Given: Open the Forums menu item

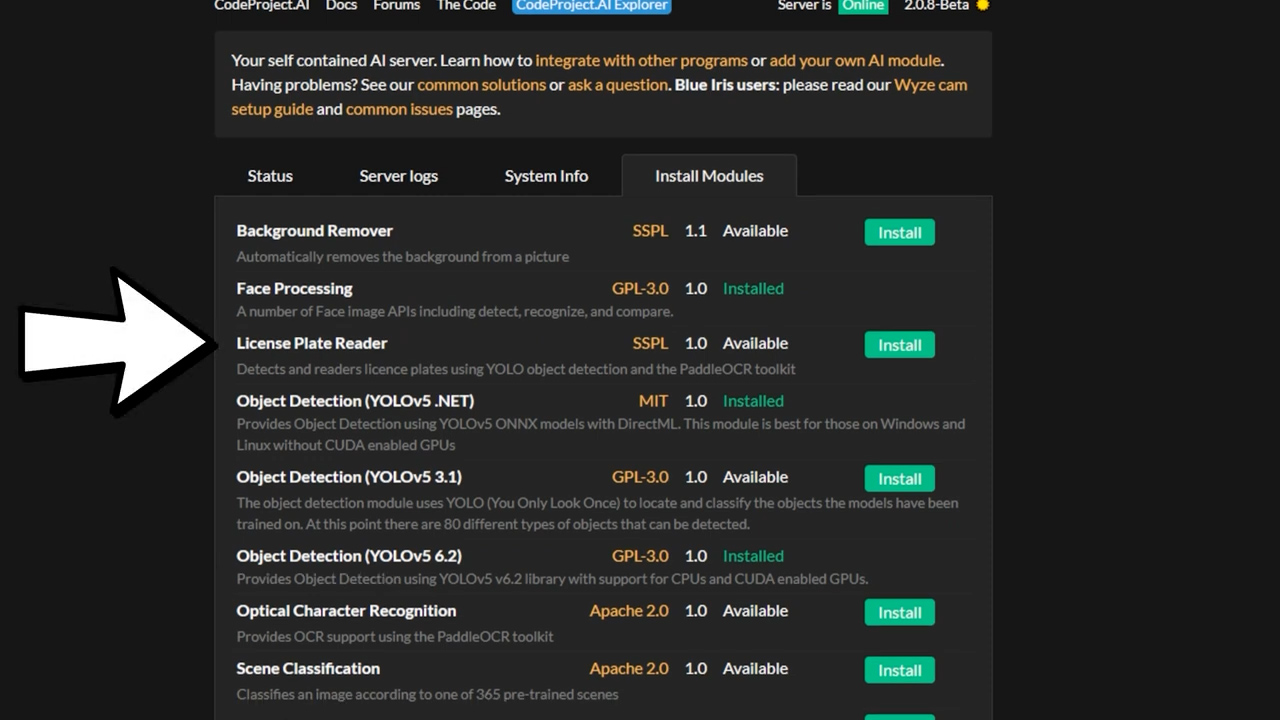Looking at the screenshot, I should [x=396, y=5].
